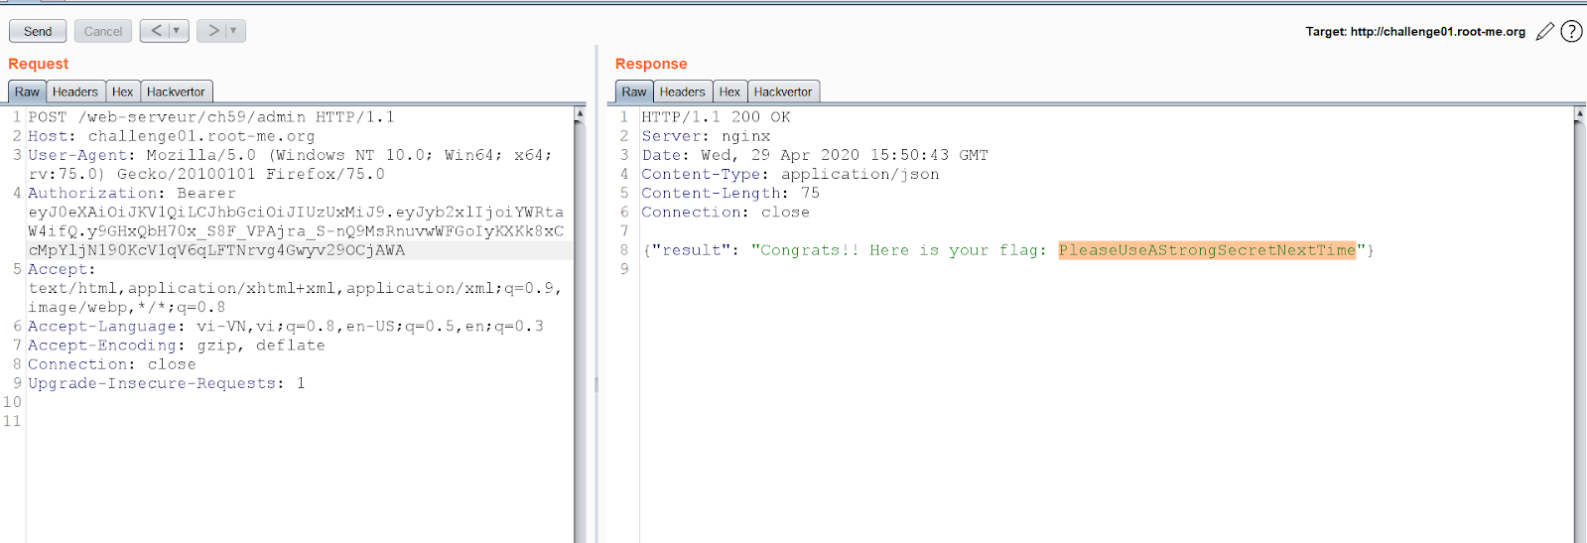Click the 'User-Agent: Mozilla/5.0' header line
Viewport: 1587px width, 543px height.
point(290,155)
